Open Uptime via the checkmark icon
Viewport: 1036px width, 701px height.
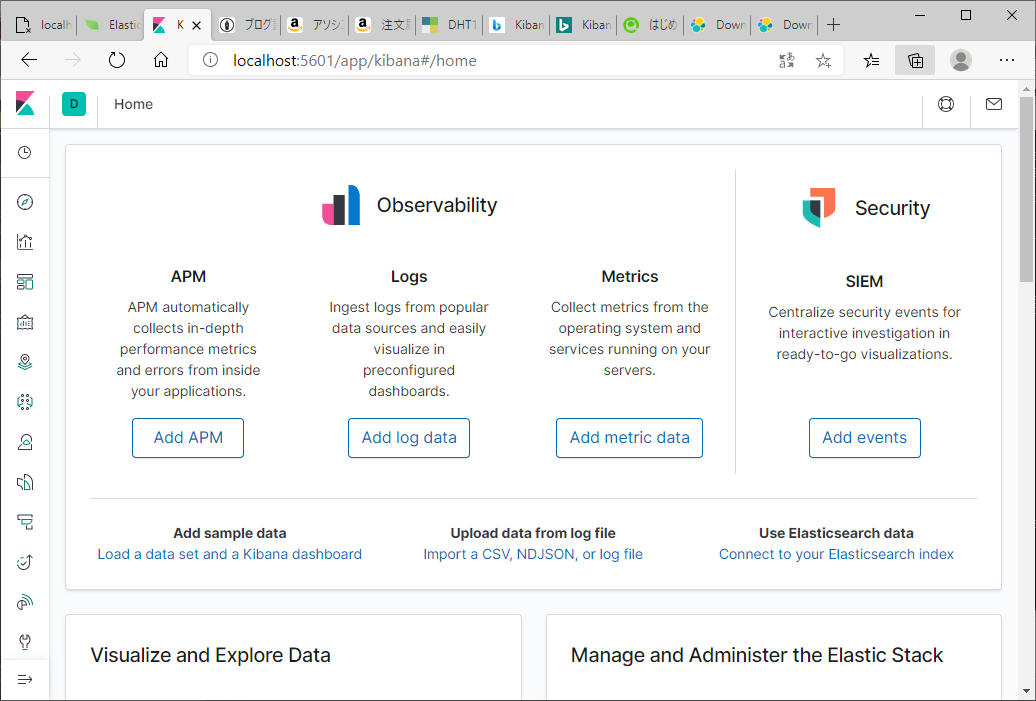(x=24, y=562)
